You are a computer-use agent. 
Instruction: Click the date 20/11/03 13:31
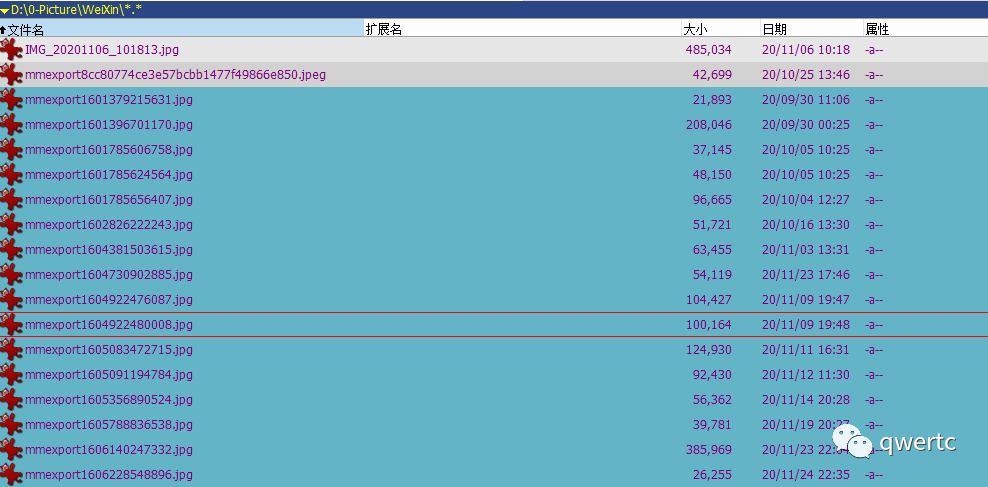coord(806,249)
